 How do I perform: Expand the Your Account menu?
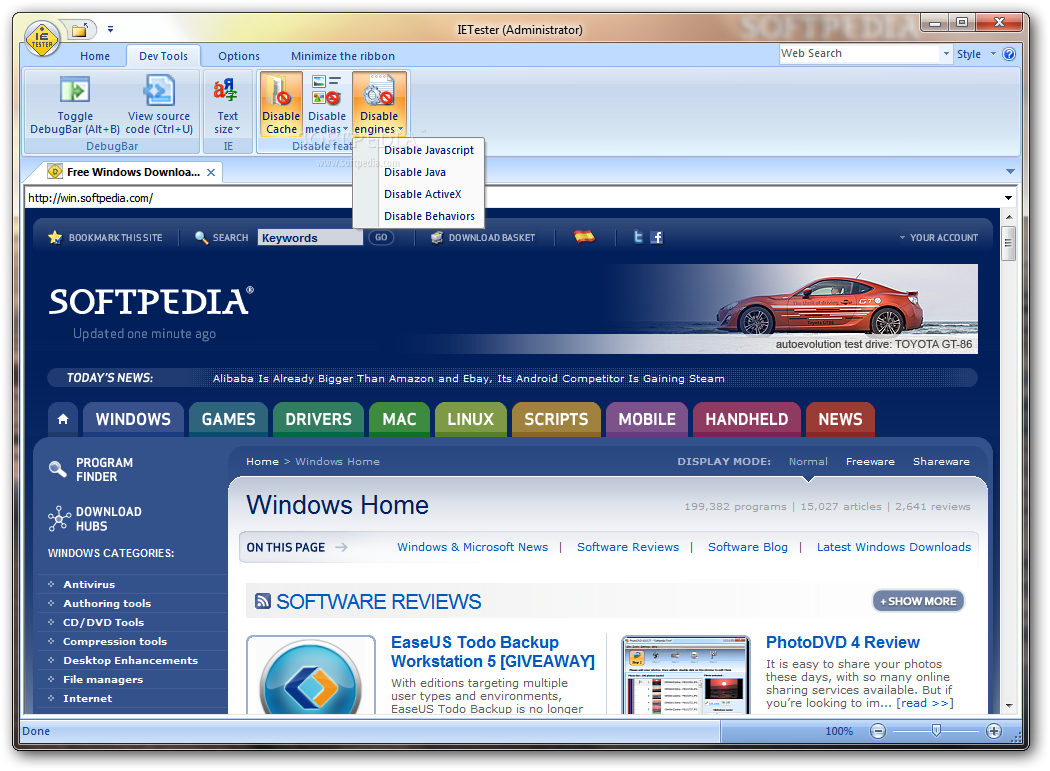tap(938, 238)
